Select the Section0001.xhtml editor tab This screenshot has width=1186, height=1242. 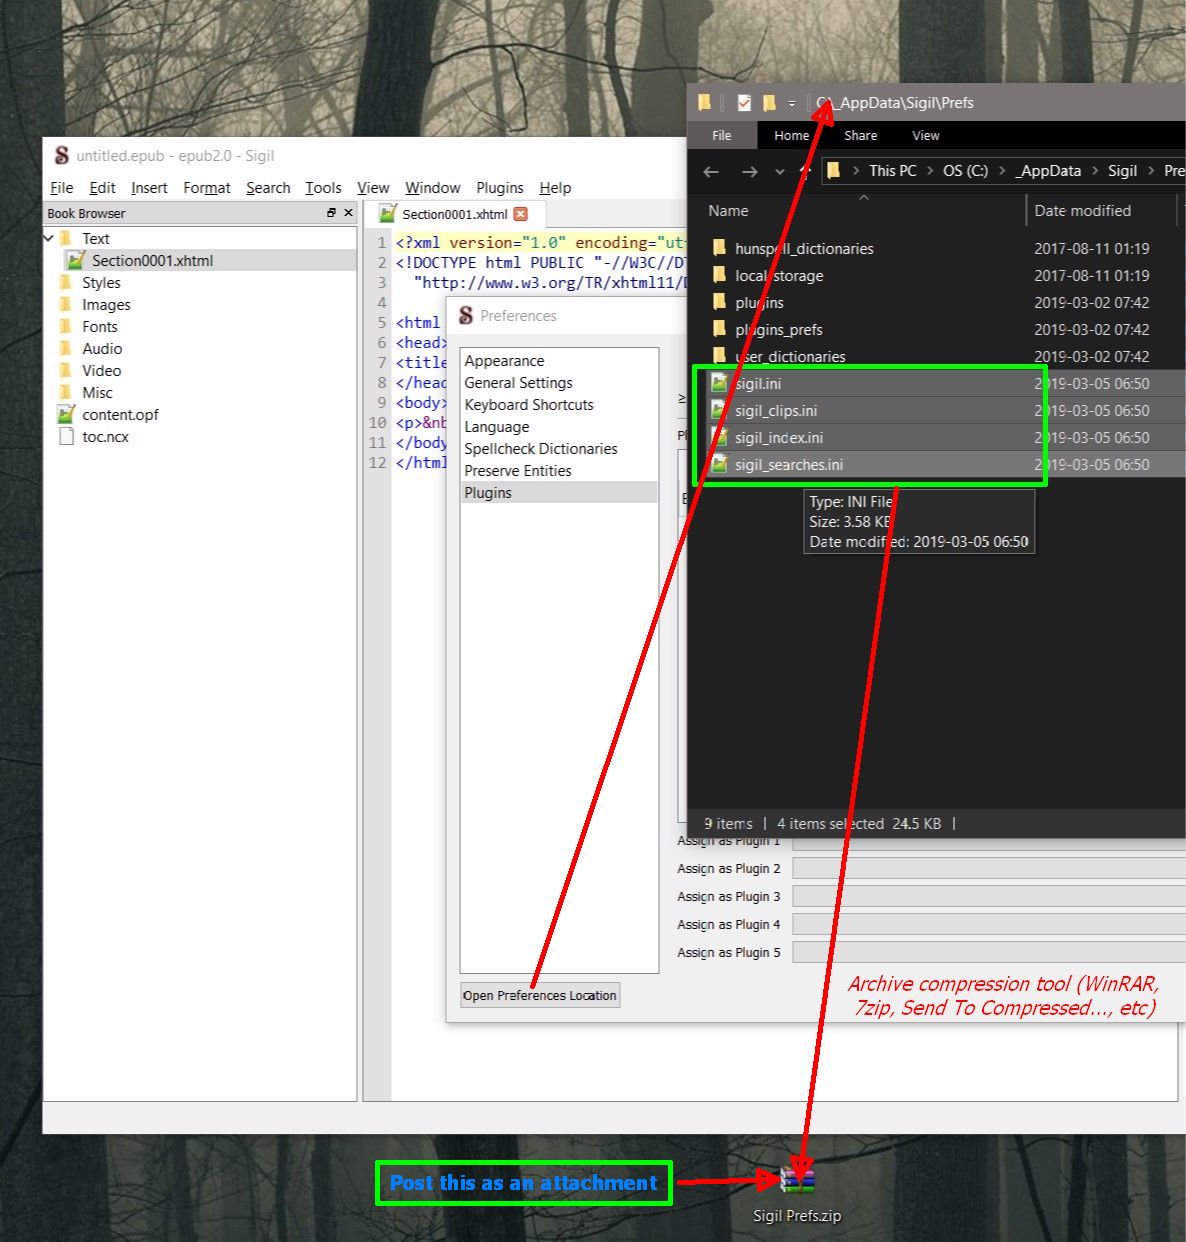point(454,214)
